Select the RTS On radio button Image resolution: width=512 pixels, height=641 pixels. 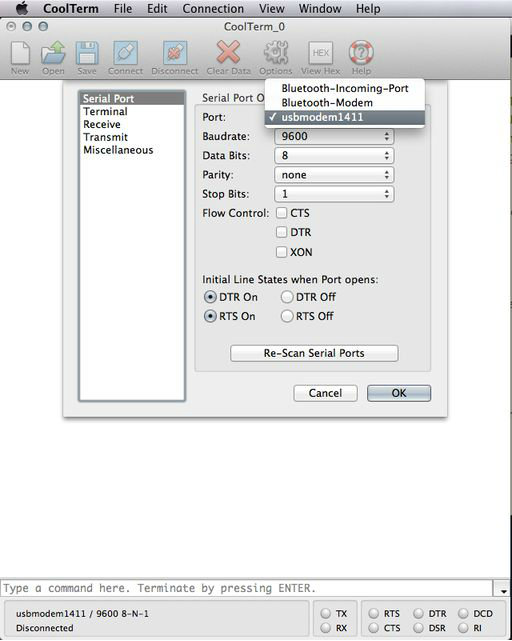tap(210, 316)
